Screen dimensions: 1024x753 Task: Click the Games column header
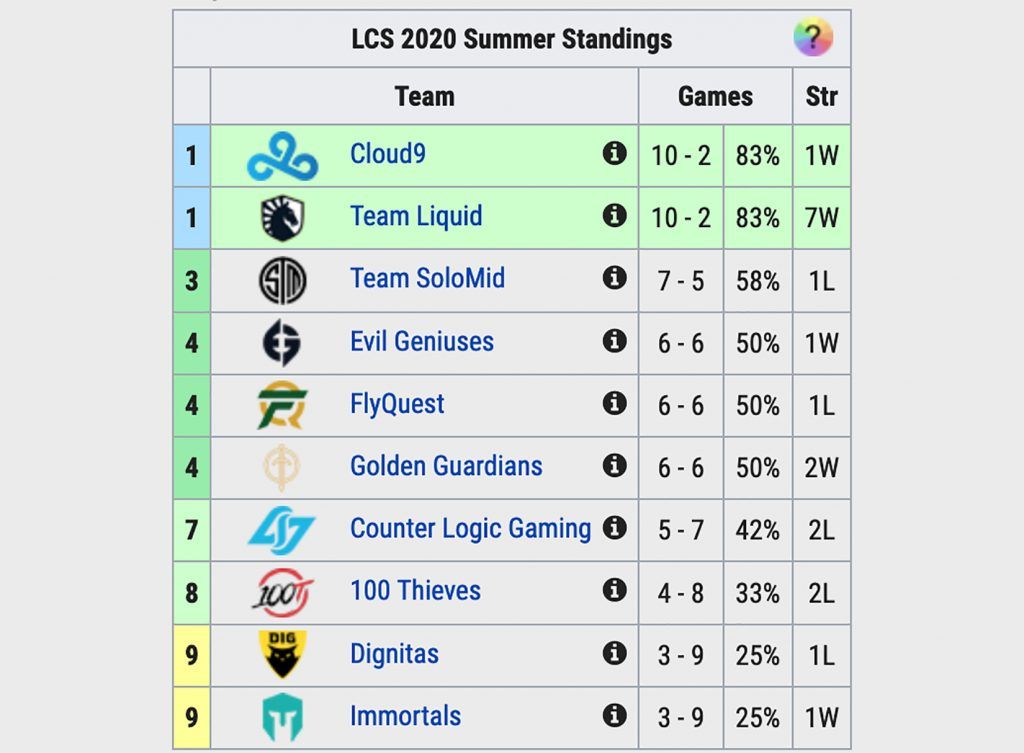[x=715, y=96]
